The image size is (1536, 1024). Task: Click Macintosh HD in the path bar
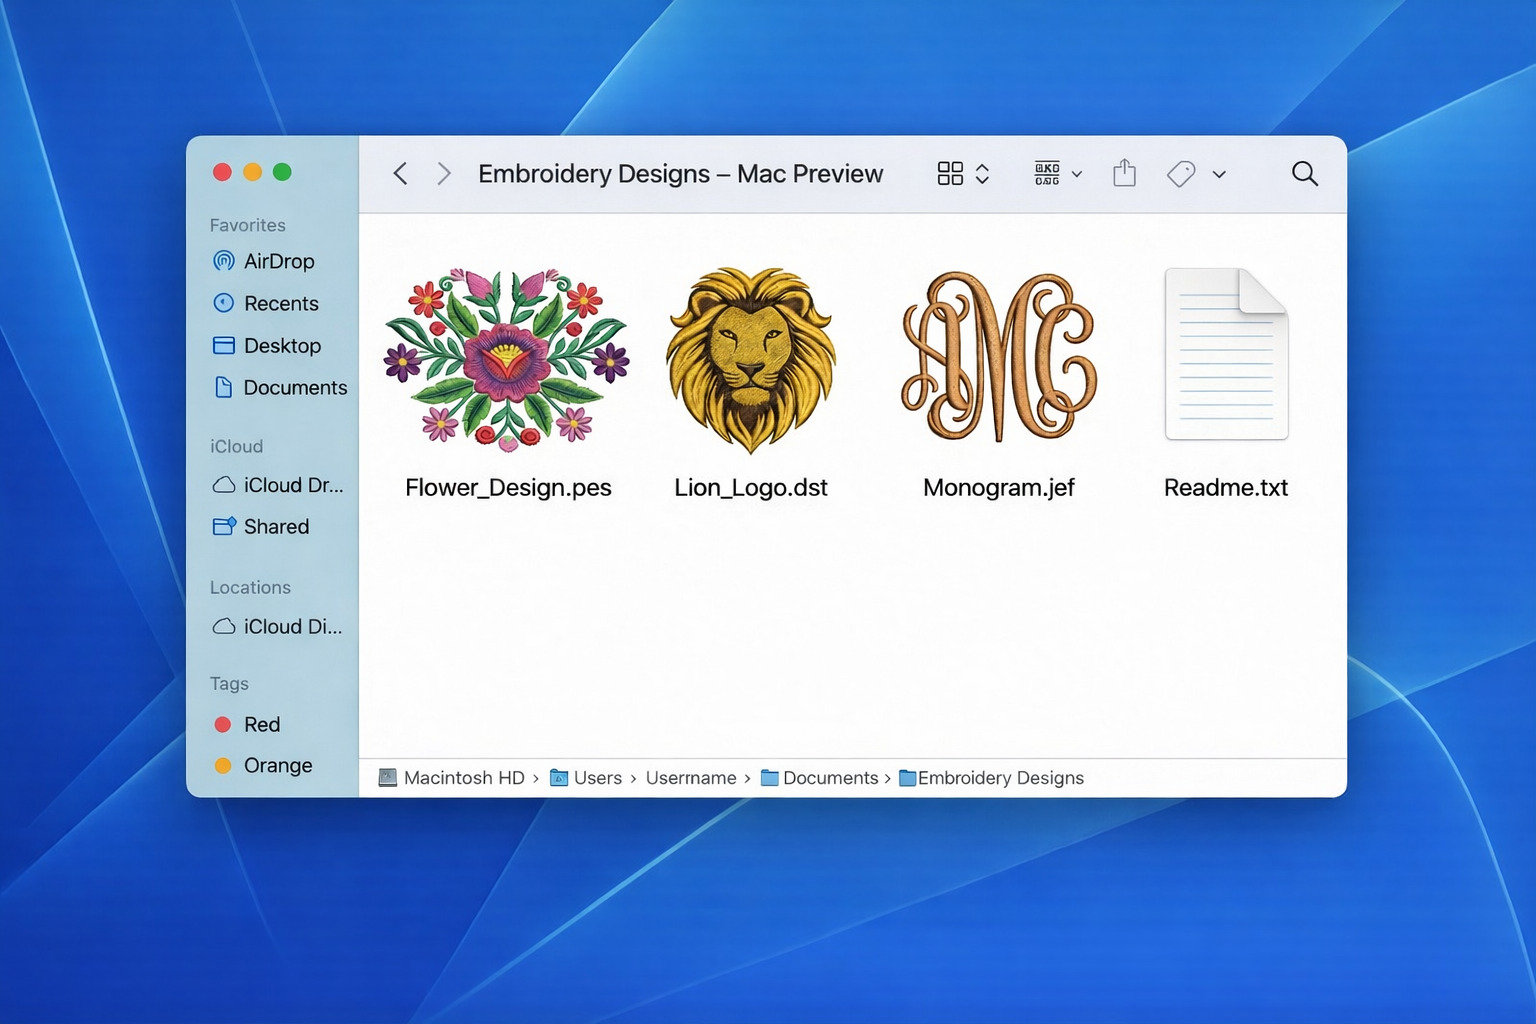pos(463,778)
